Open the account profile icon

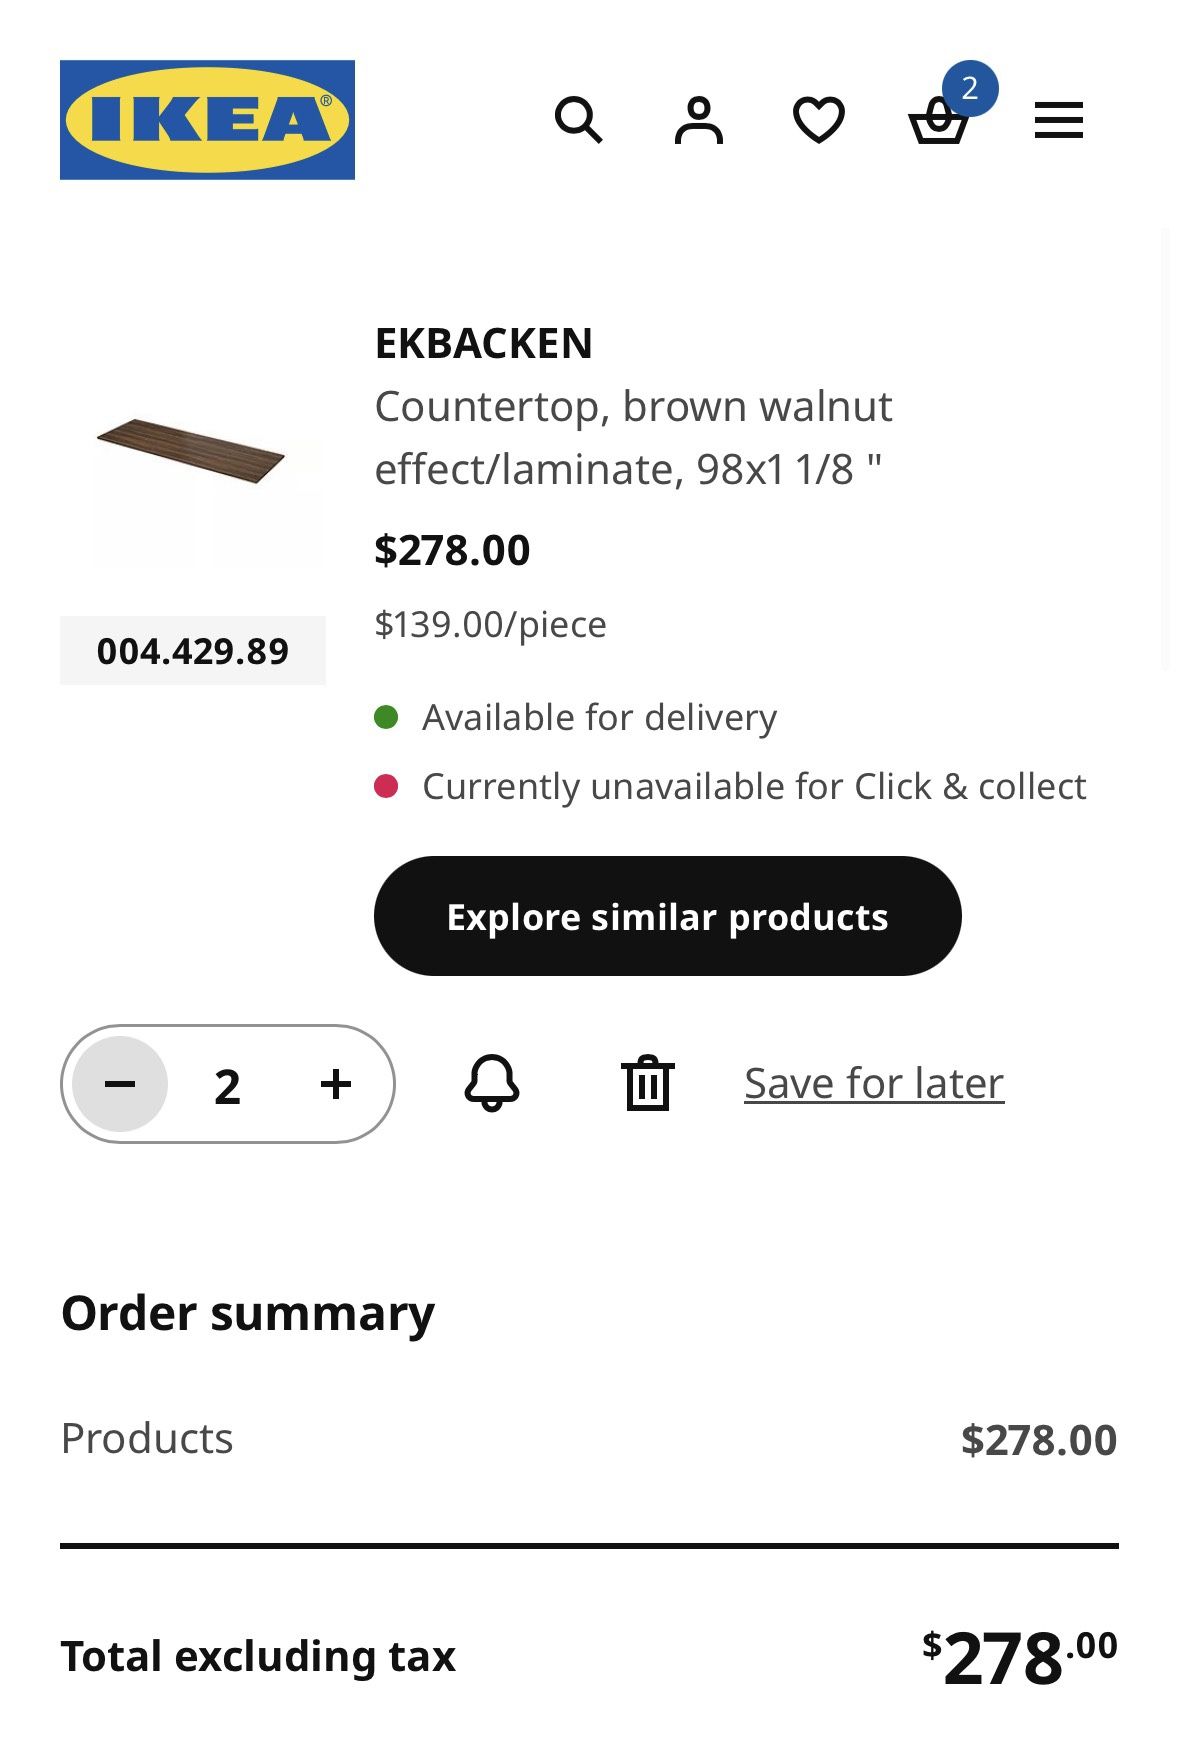[x=698, y=121]
